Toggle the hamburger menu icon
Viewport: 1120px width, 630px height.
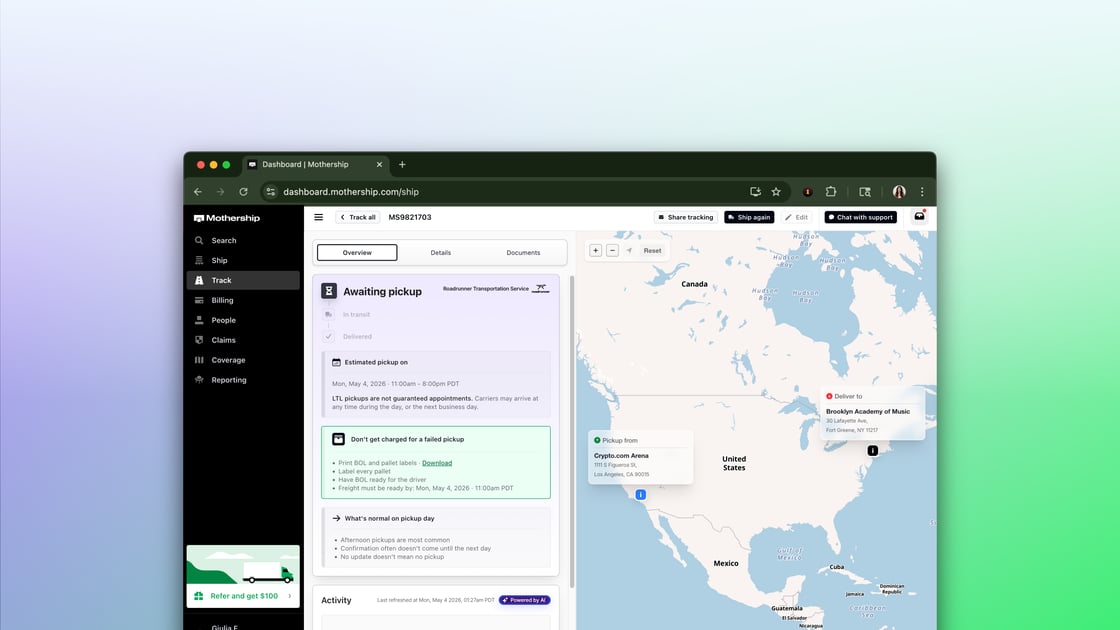pos(319,217)
